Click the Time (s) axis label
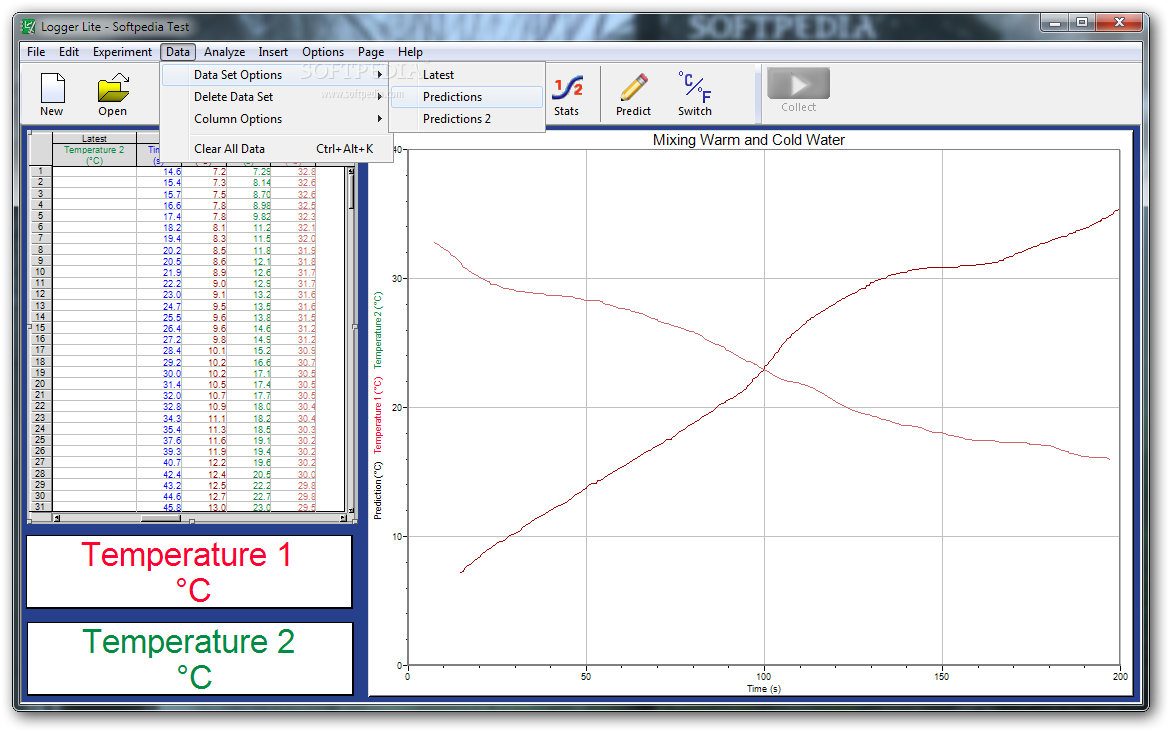The image size is (1170, 732). pyautogui.click(x=763, y=689)
